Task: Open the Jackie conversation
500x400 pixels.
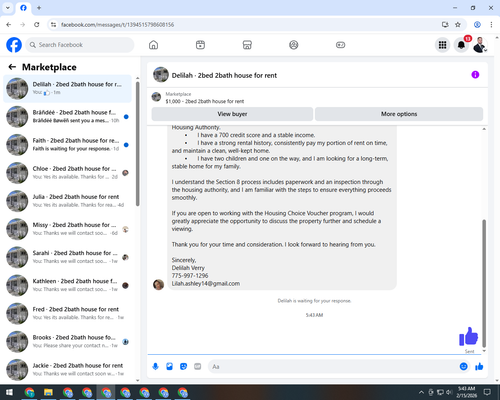Action: [67, 369]
